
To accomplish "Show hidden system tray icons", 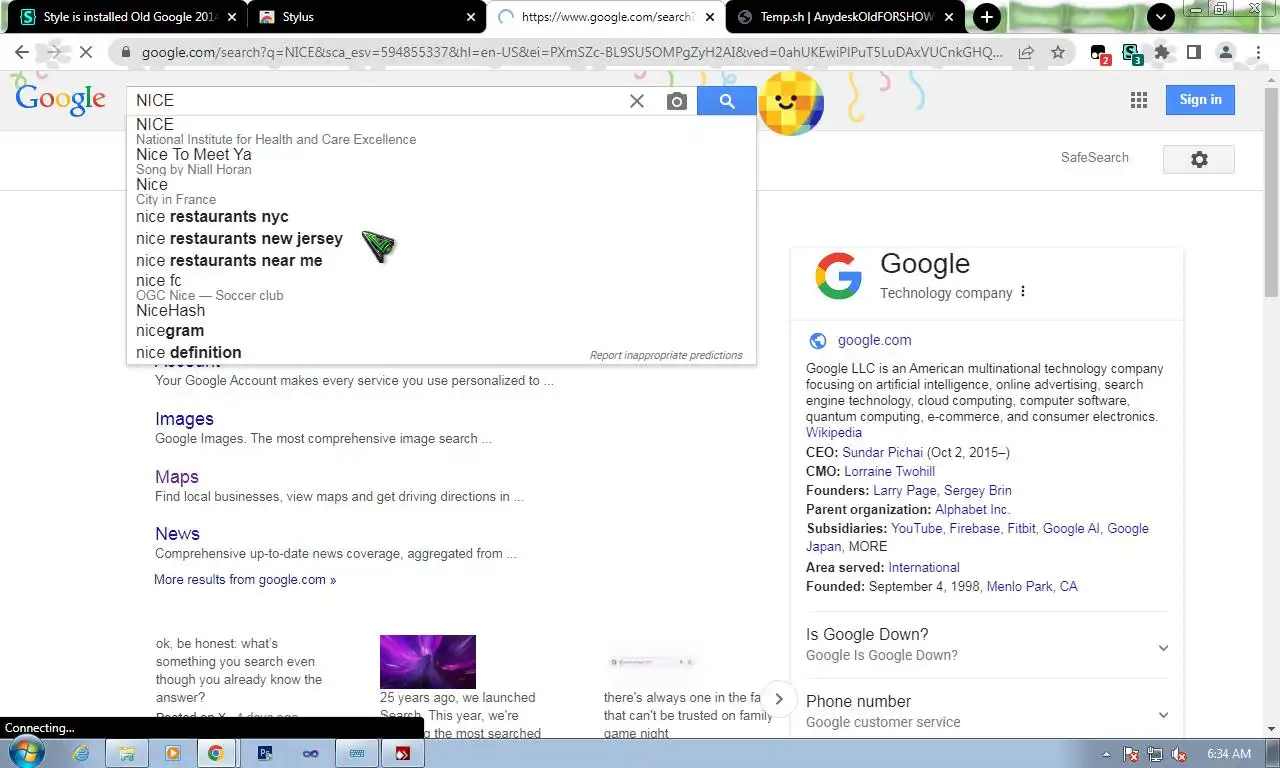I will pyautogui.click(x=1106, y=754).
